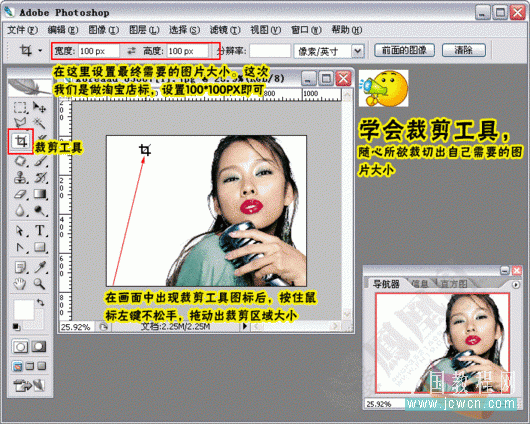
Task: Click the background color swatch
Action: 39,321
